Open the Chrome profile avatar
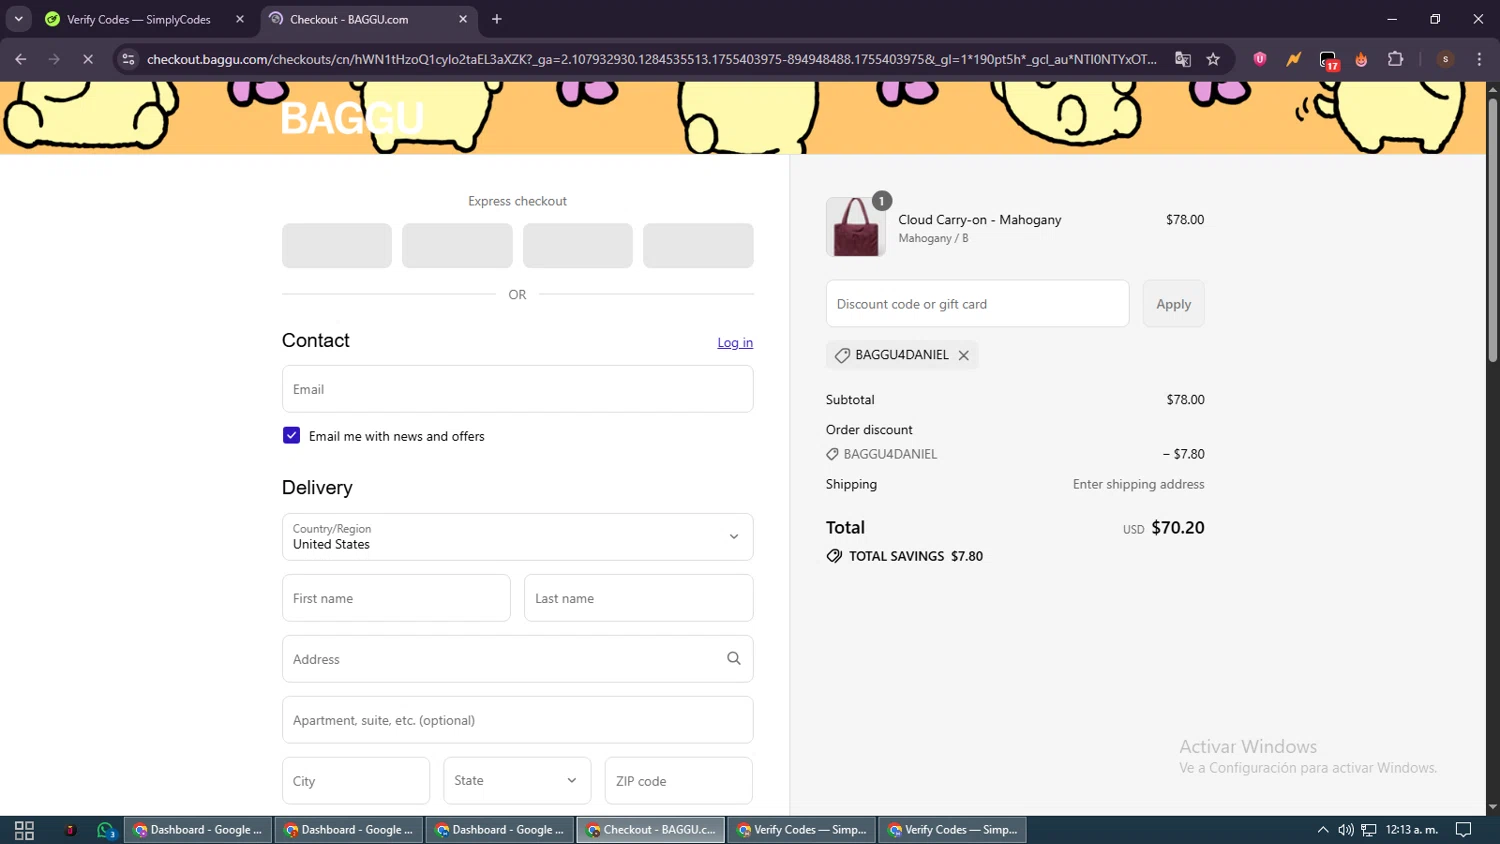This screenshot has height=844, width=1500. point(1445,59)
